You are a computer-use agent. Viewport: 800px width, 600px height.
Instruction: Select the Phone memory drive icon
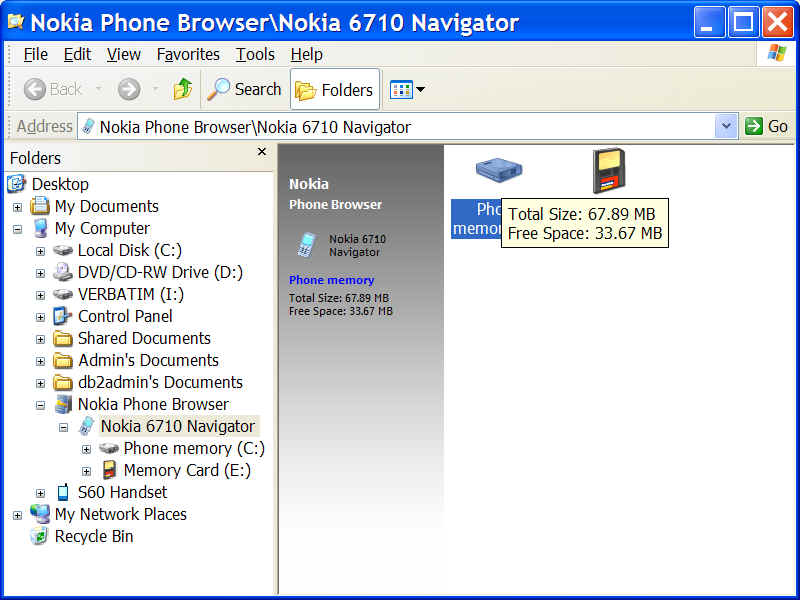[x=499, y=171]
